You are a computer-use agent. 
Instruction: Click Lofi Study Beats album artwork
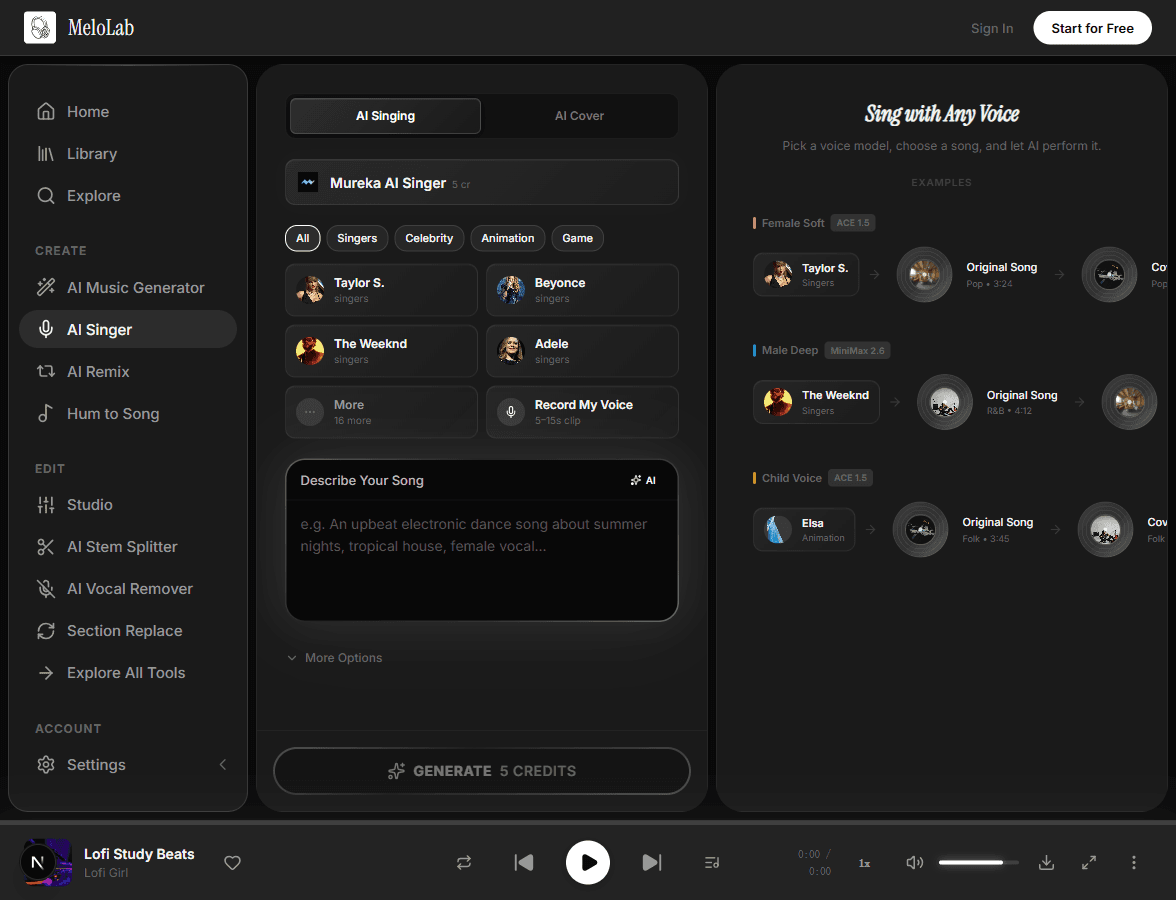pos(47,862)
